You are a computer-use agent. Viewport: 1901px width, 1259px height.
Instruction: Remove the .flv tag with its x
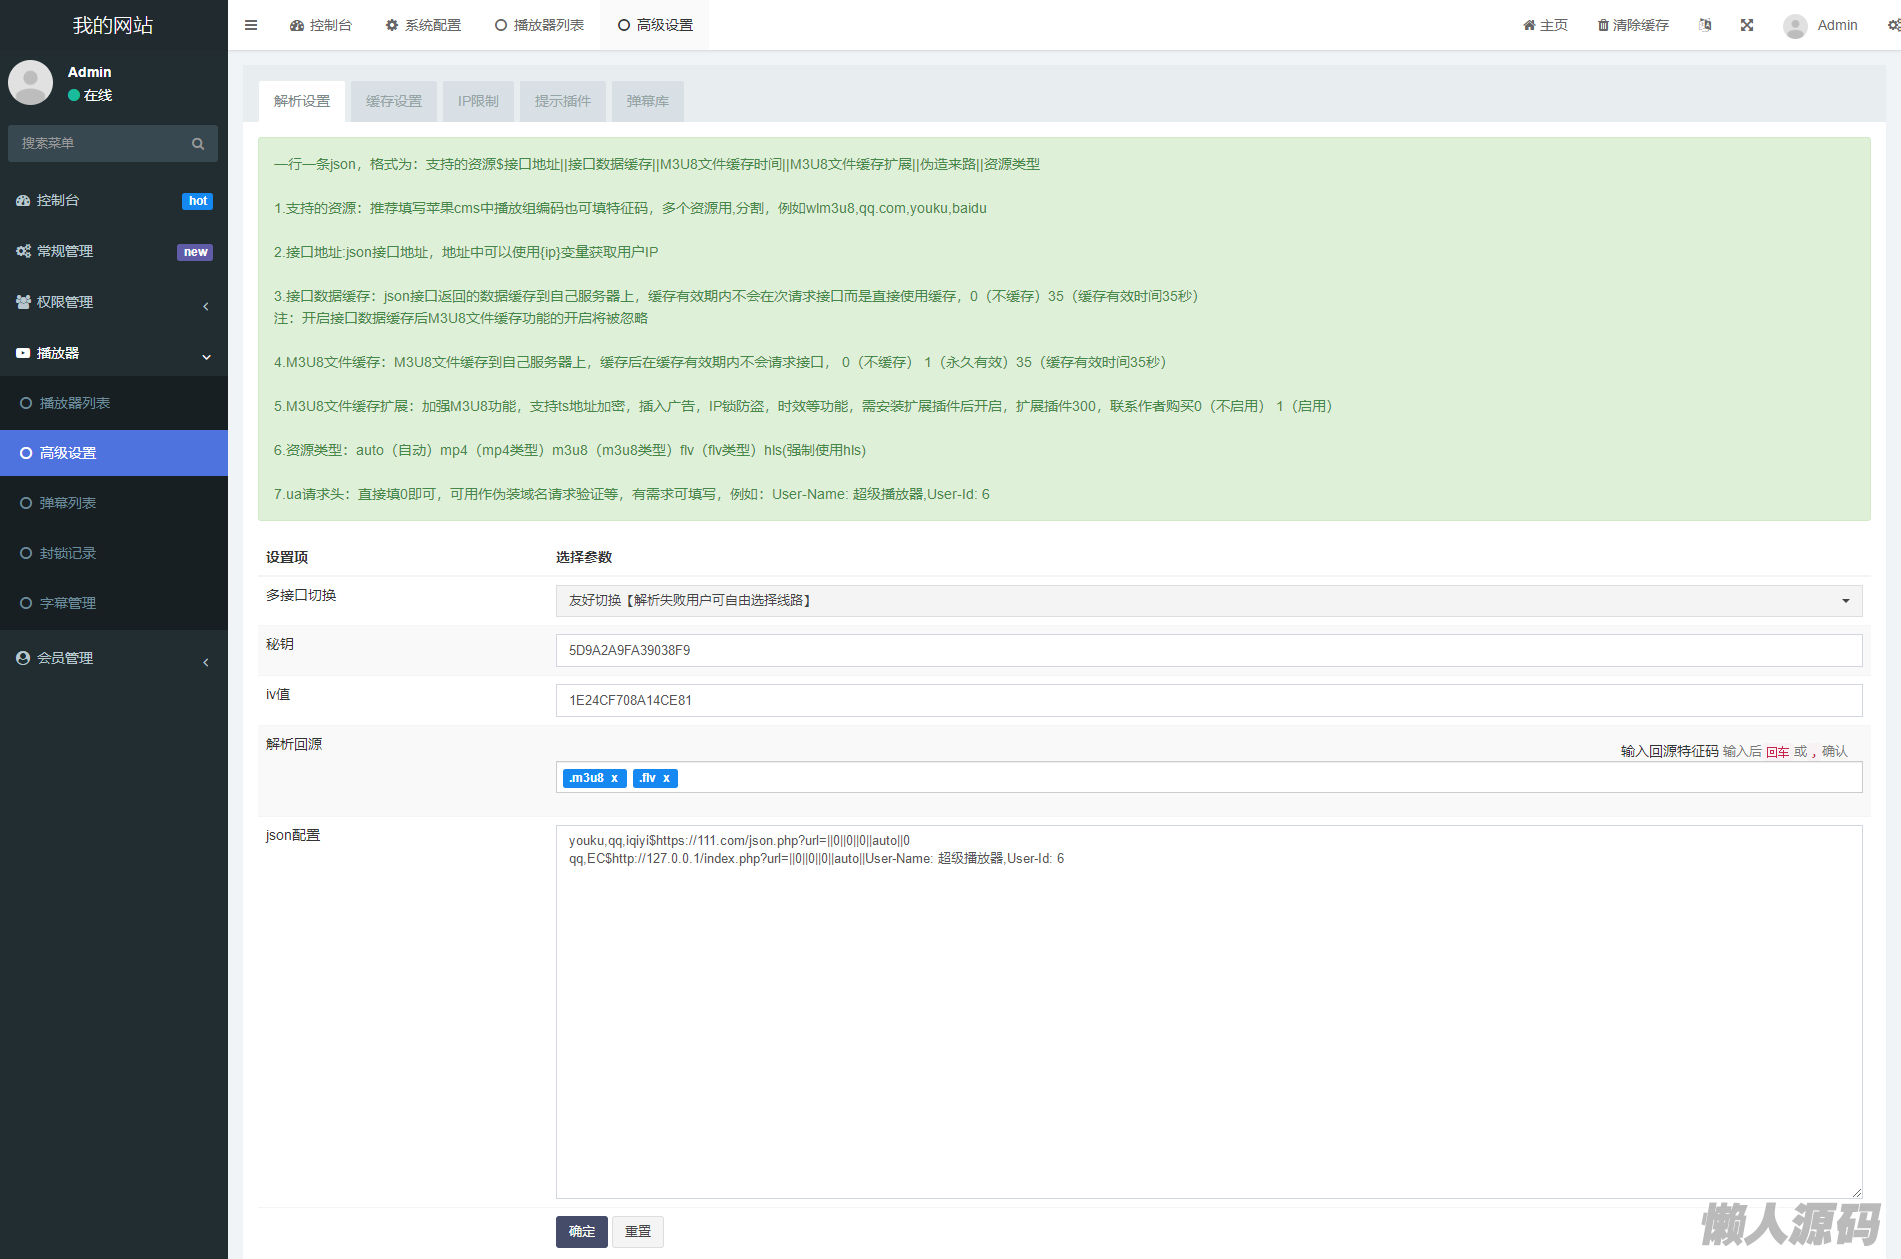[667, 778]
